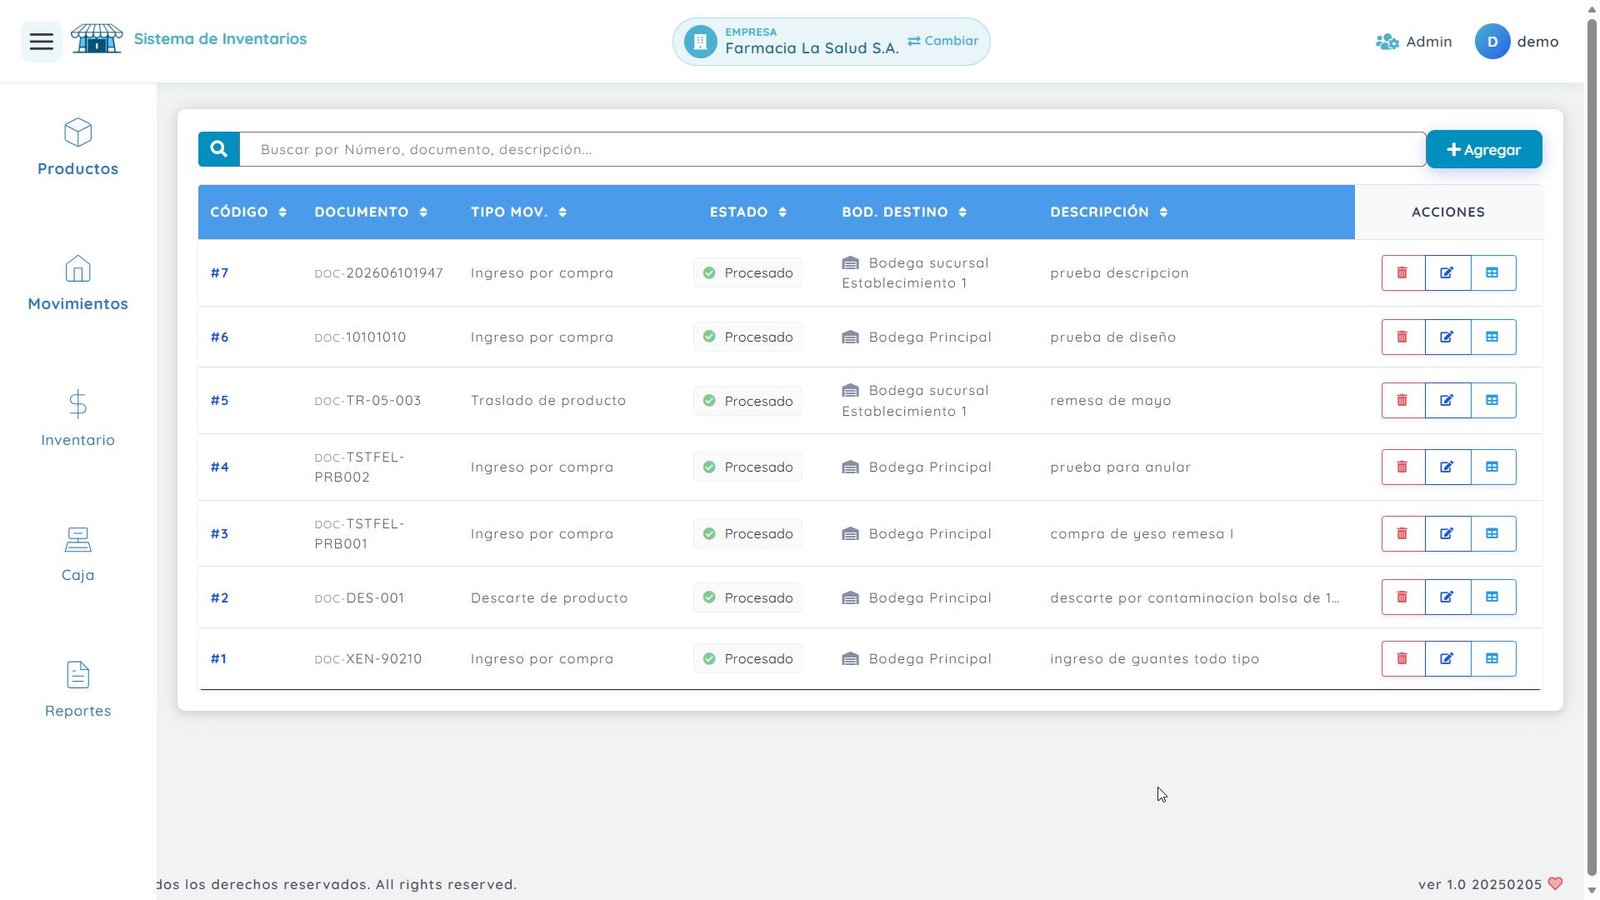Edit movement #6 with pencil icon
This screenshot has width=1600, height=900.
point(1447,337)
